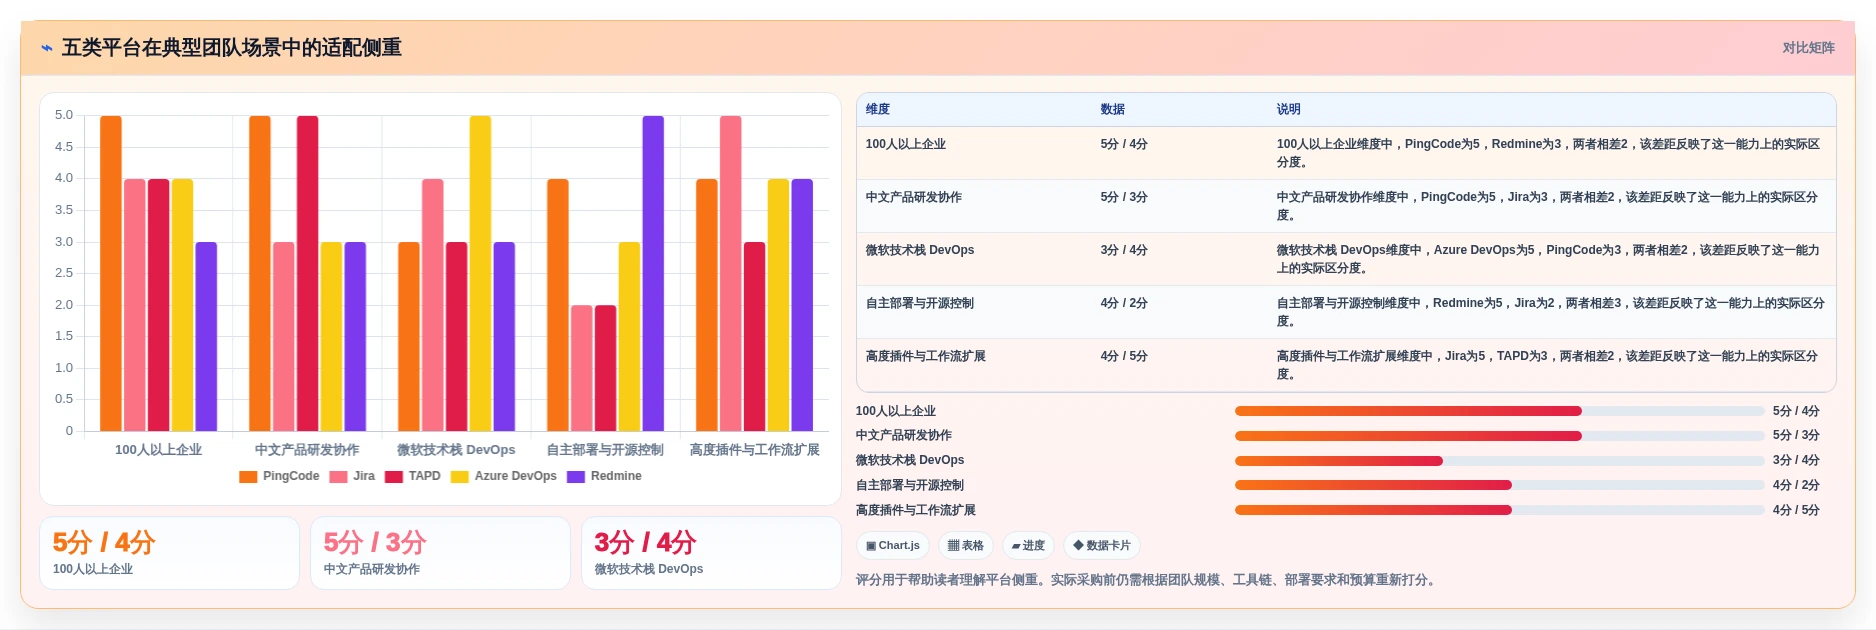Toggle the Jira legend entry
The width and height of the screenshot is (1876, 630).
point(352,476)
